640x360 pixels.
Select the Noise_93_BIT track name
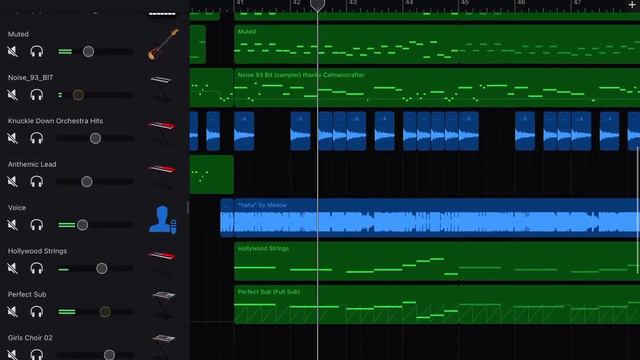click(x=30, y=78)
